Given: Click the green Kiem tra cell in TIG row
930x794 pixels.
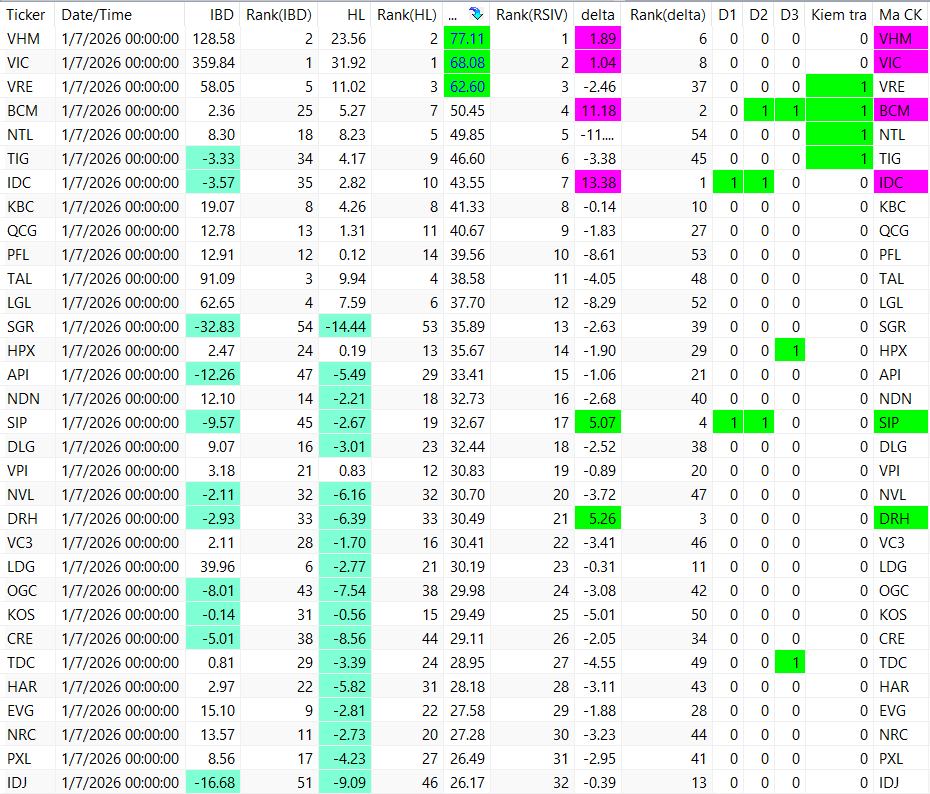Looking at the screenshot, I should coord(839,159).
